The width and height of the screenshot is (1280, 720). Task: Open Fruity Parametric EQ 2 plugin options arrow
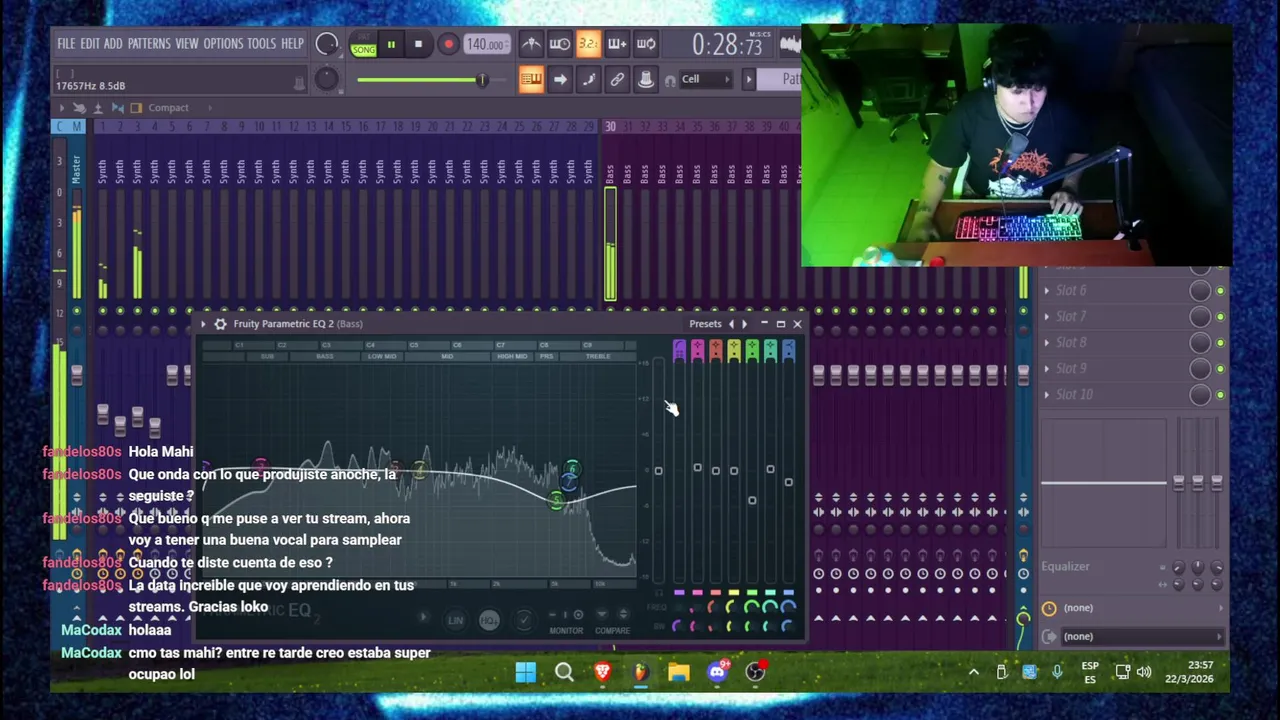203,324
